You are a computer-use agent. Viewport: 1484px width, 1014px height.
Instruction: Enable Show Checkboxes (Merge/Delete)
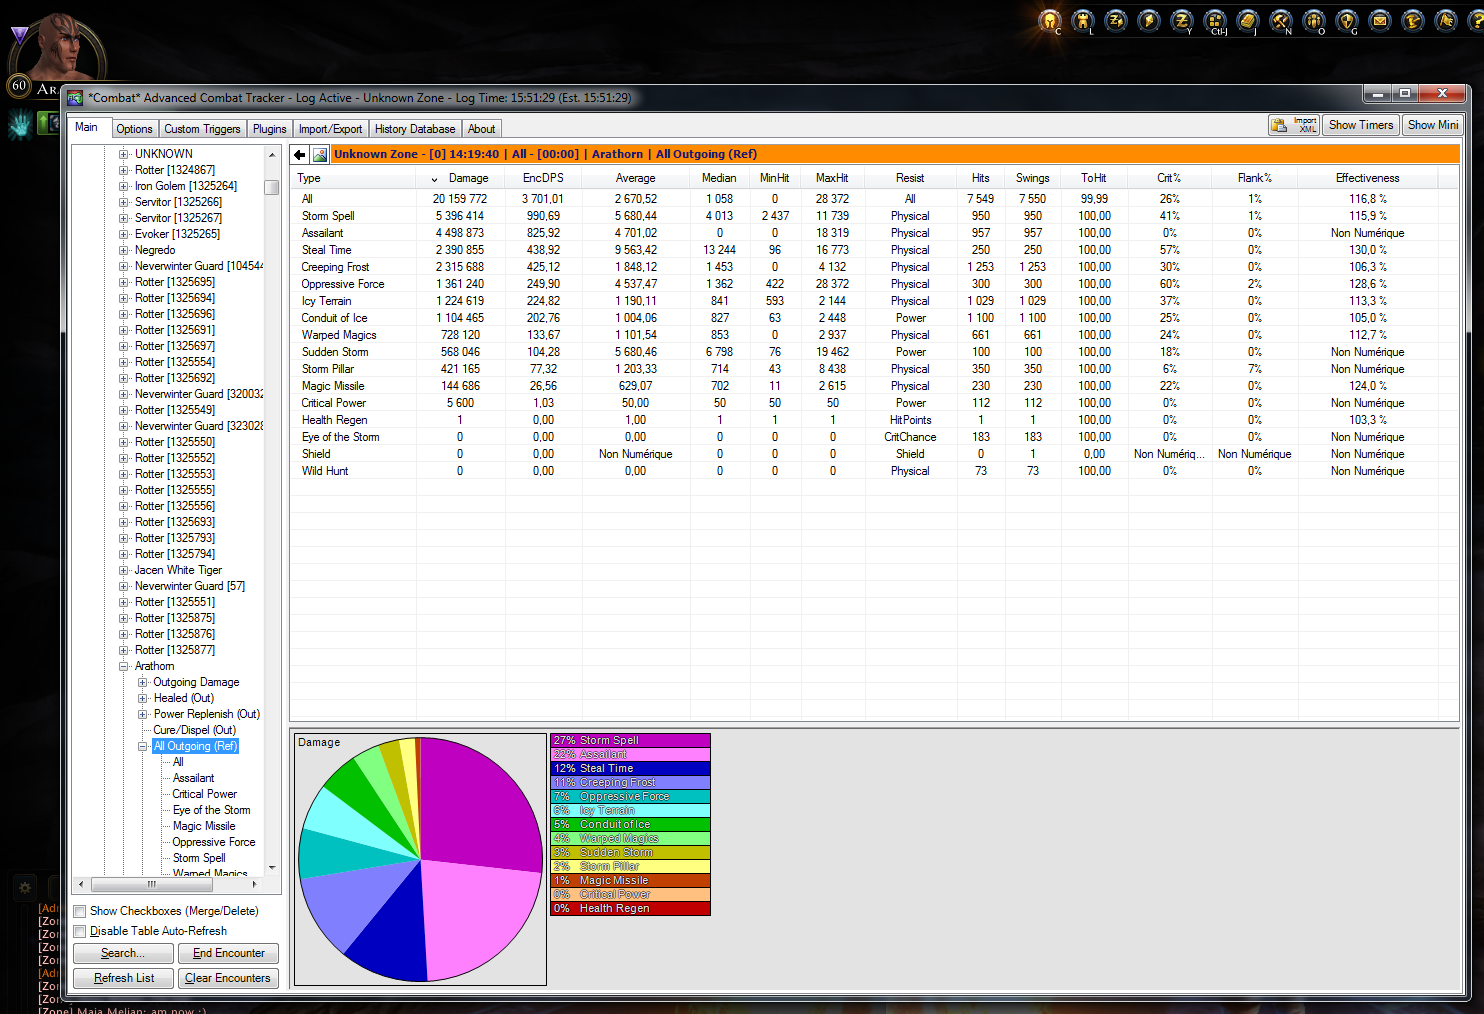point(79,911)
